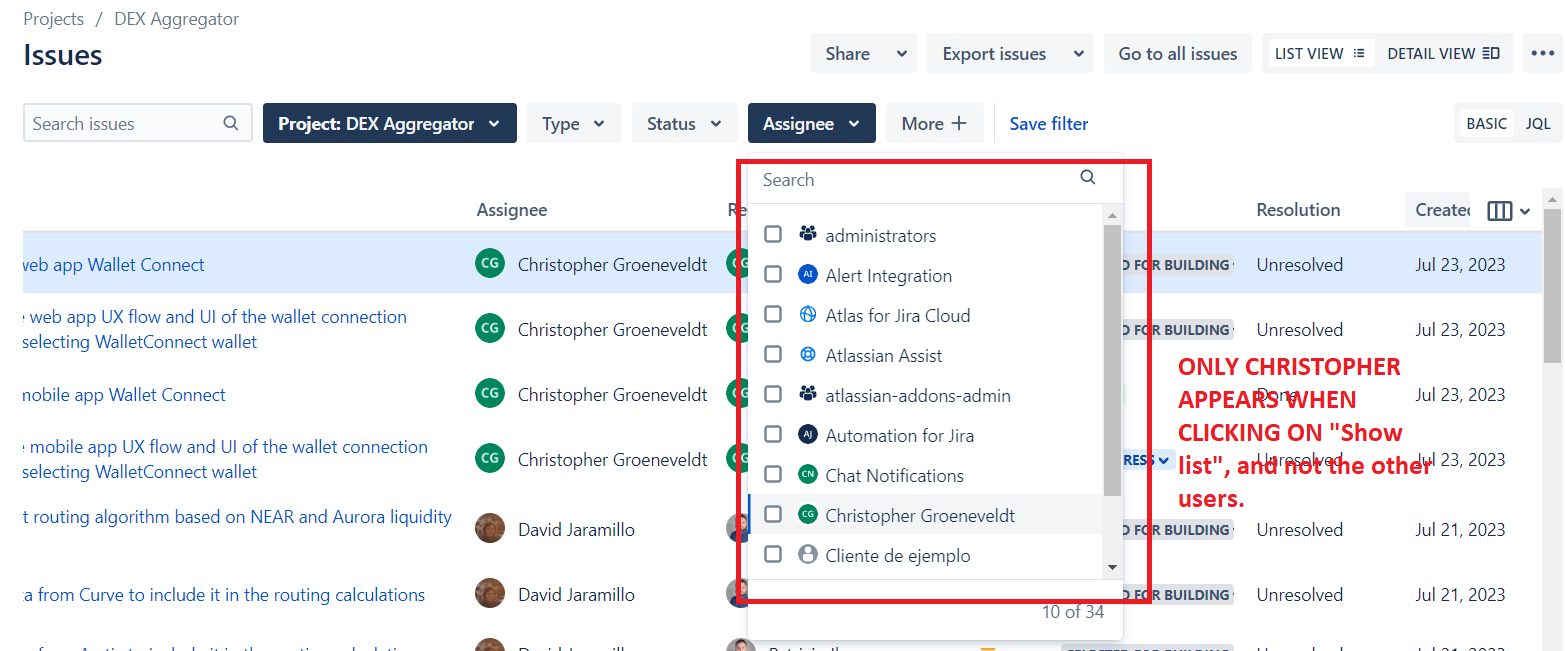The height and width of the screenshot is (651, 1565).
Task: Click Christopher Groeneveldt's CG avatar icon
Action: click(490, 263)
